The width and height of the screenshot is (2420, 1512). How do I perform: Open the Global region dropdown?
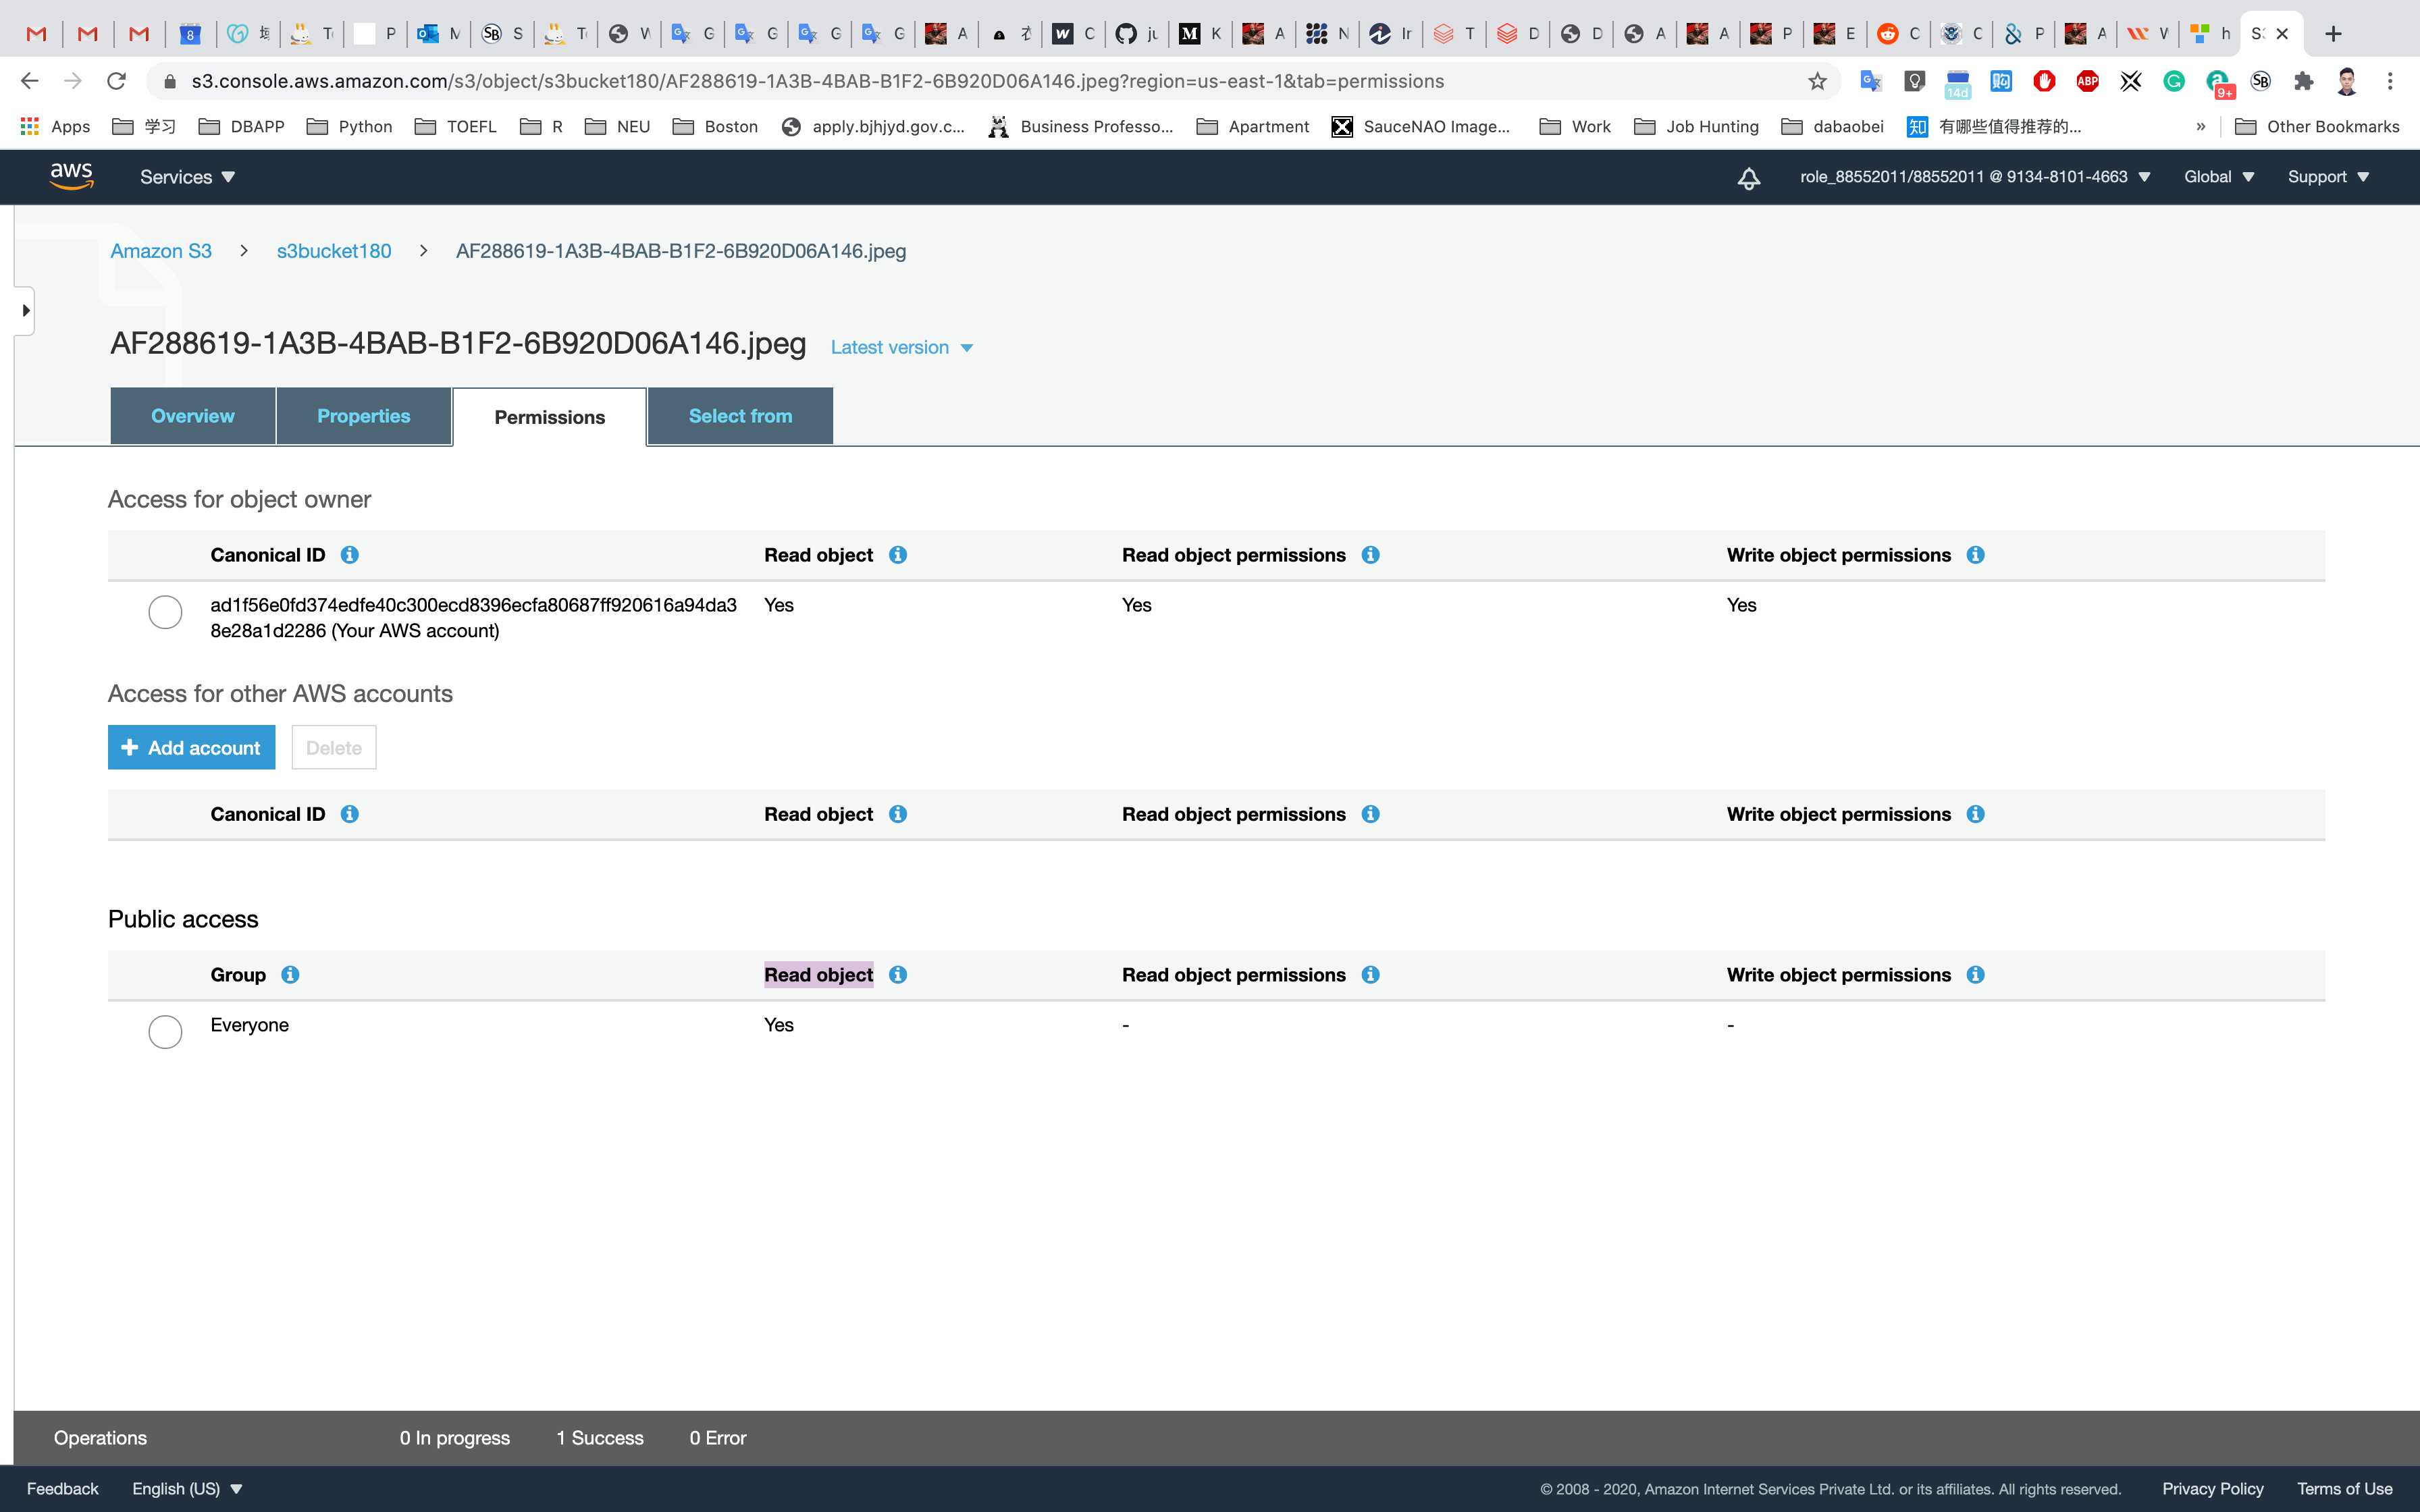point(2218,177)
